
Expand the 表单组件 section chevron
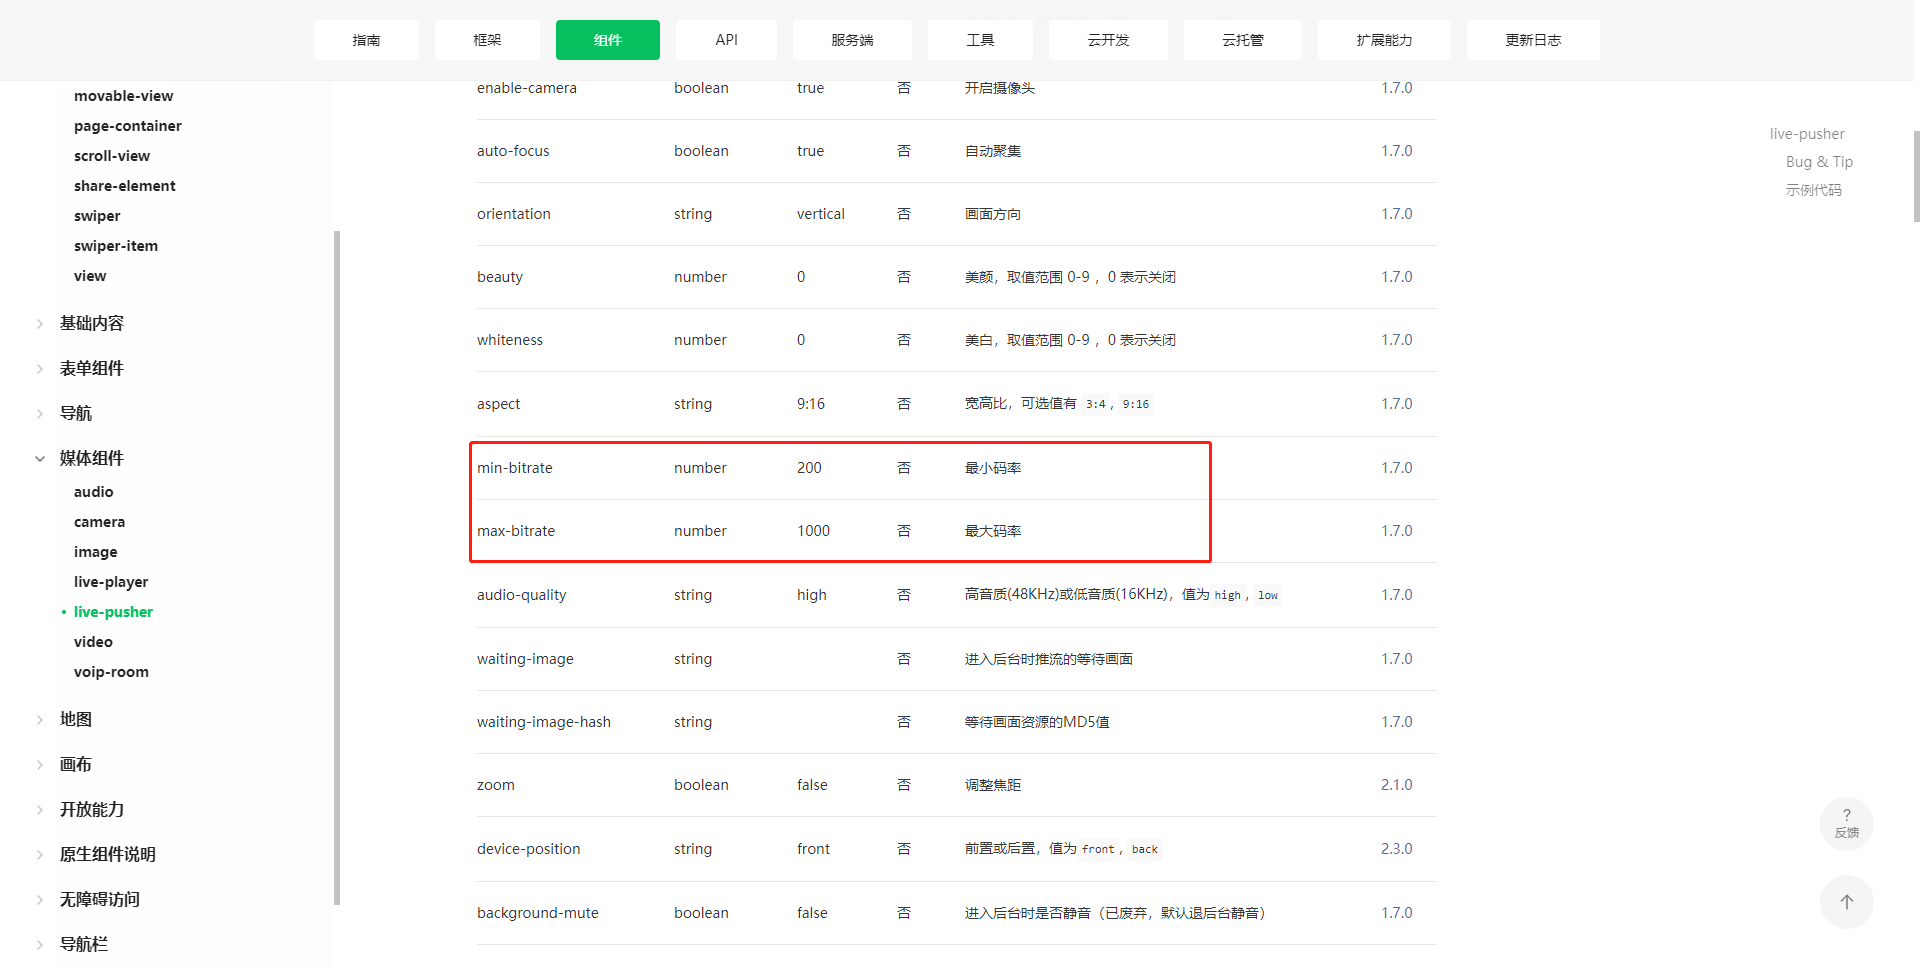[x=40, y=368]
